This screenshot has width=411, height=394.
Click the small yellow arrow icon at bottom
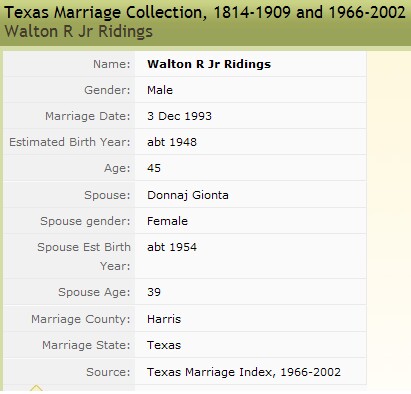[36, 388]
